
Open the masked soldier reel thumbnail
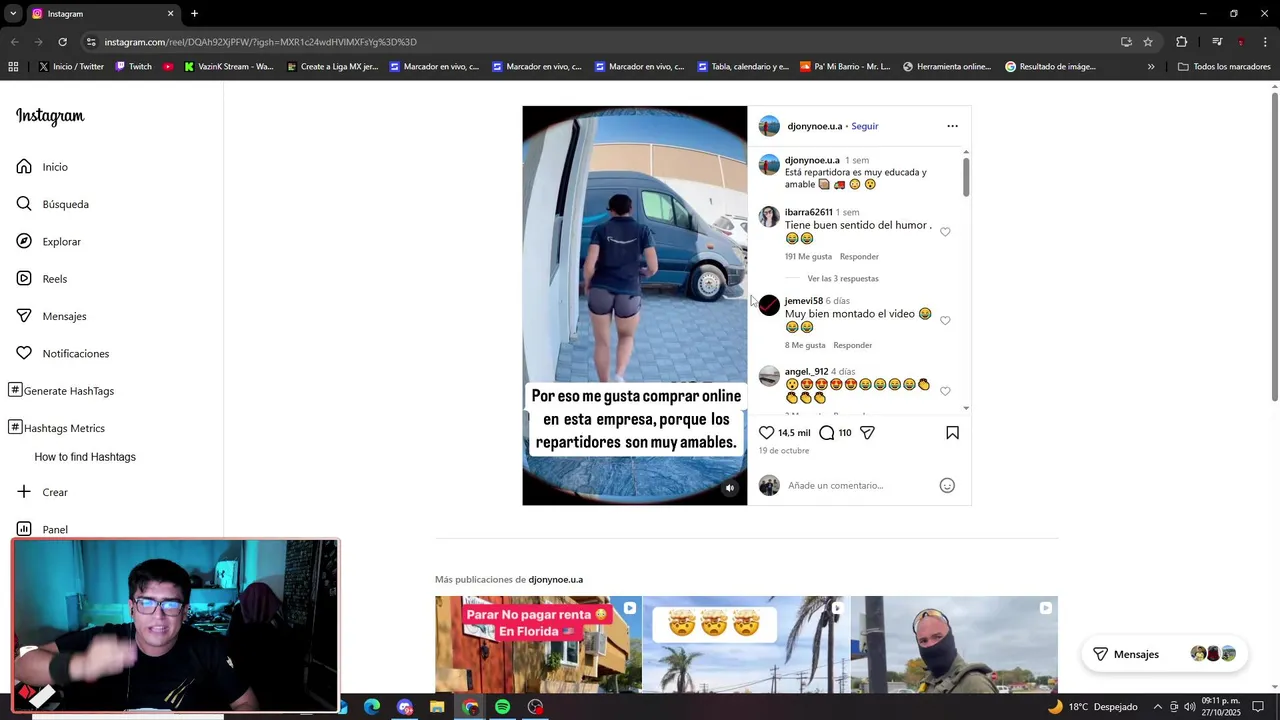click(954, 644)
